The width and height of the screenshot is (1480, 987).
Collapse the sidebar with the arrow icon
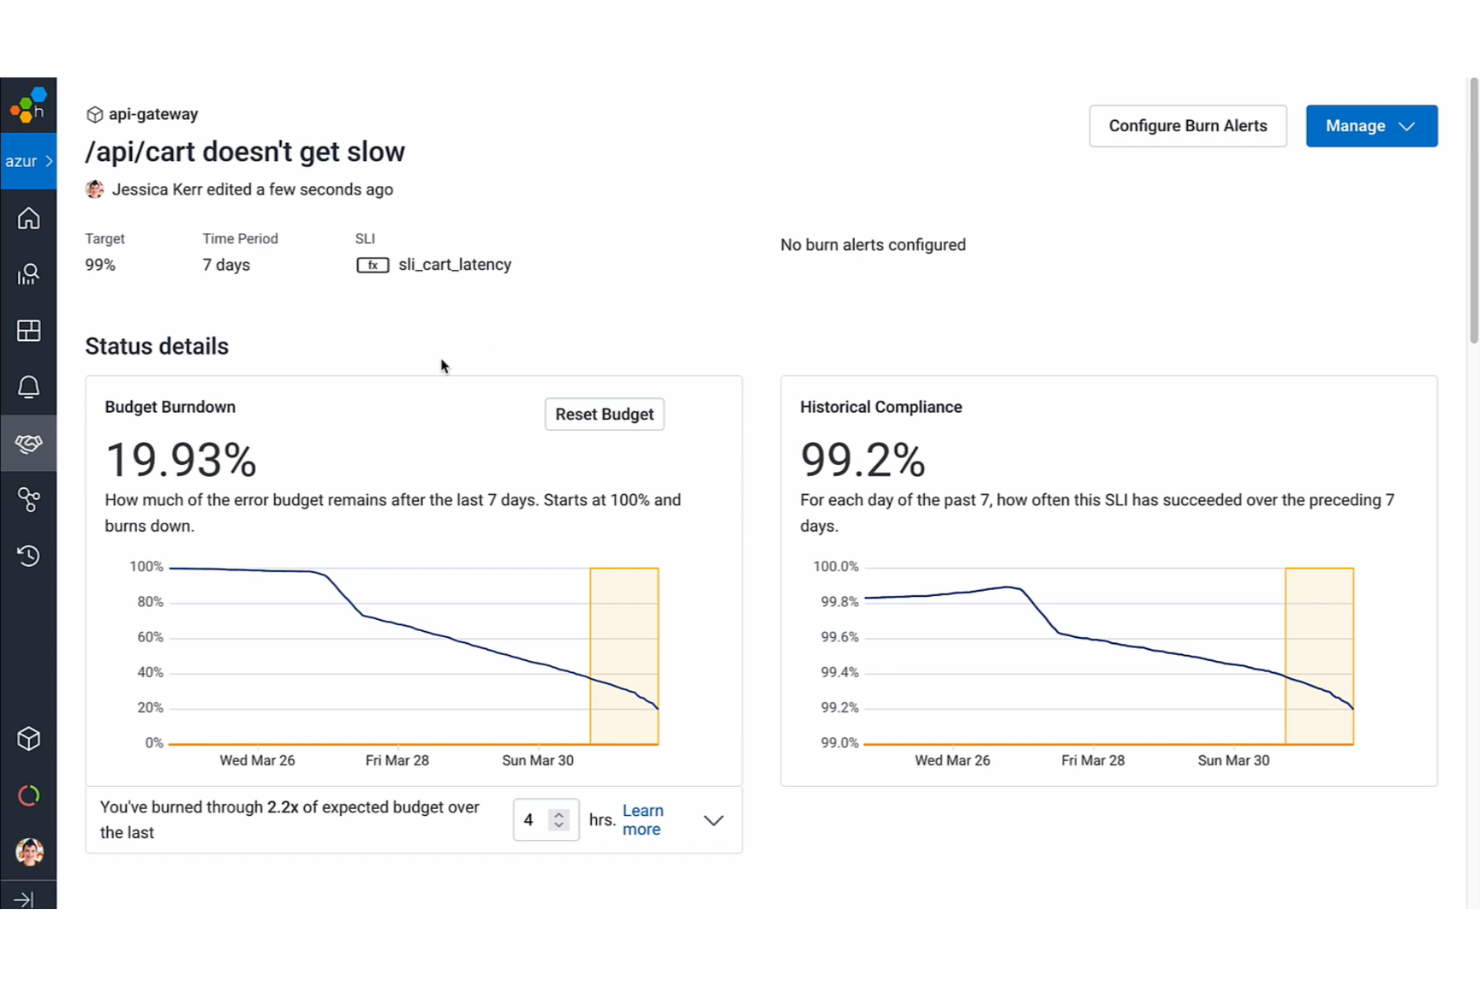28,898
